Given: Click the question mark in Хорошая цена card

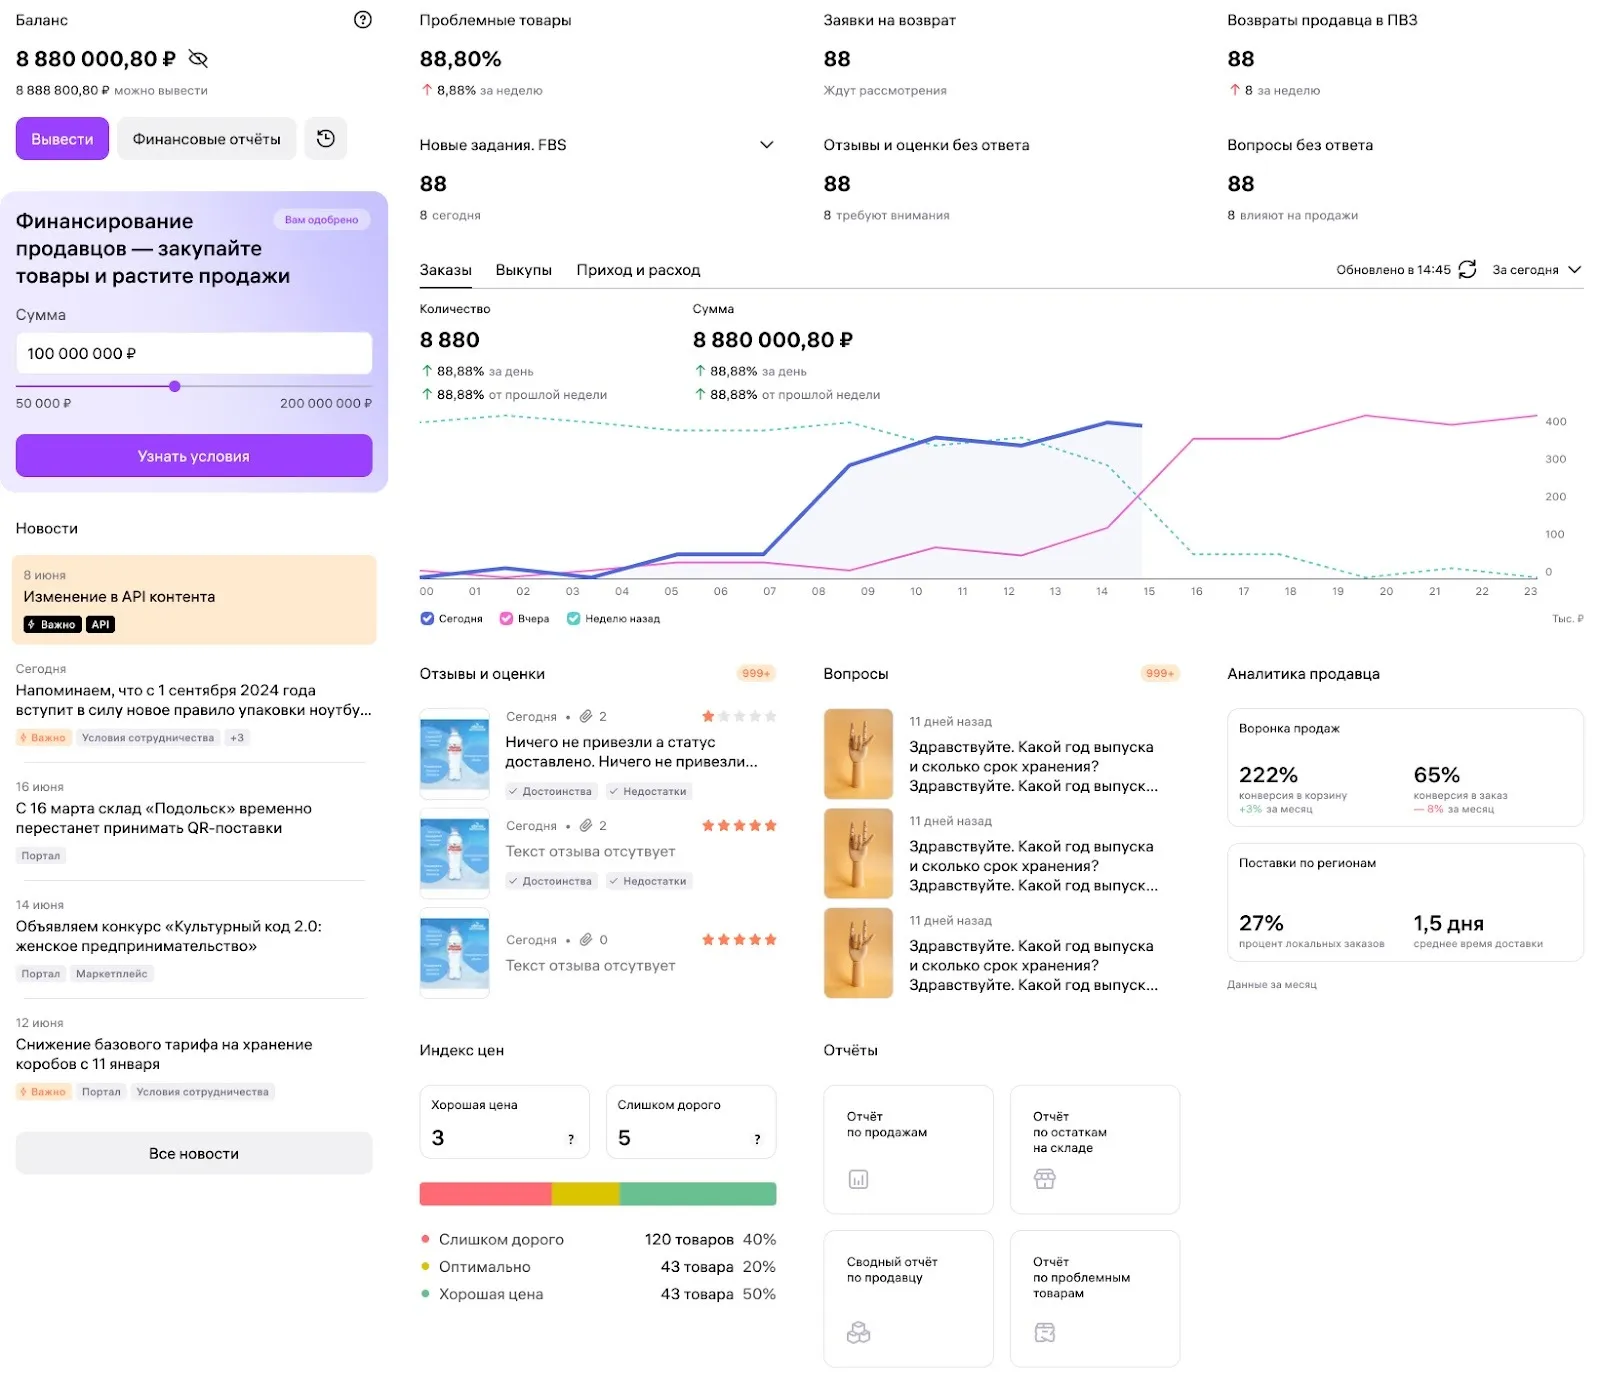Looking at the screenshot, I should point(571,1139).
